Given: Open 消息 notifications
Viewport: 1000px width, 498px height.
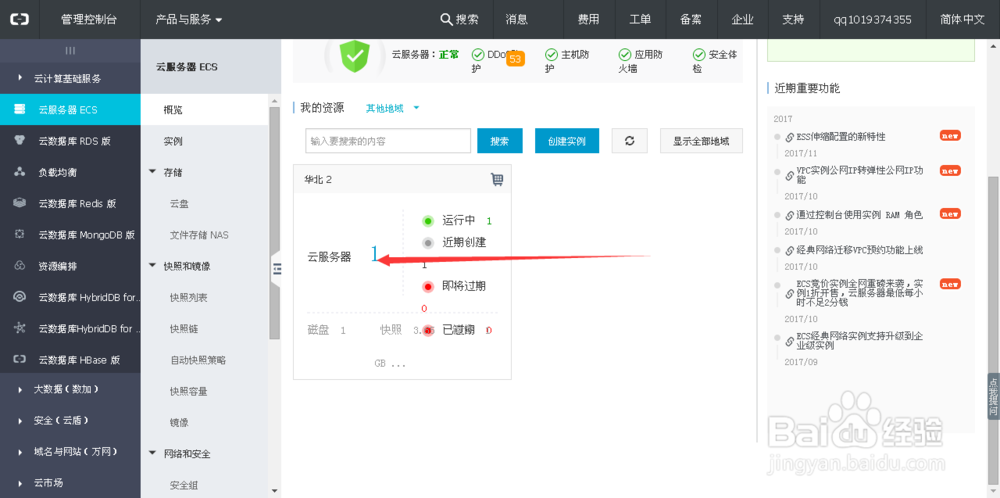Looking at the screenshot, I should coord(517,19).
